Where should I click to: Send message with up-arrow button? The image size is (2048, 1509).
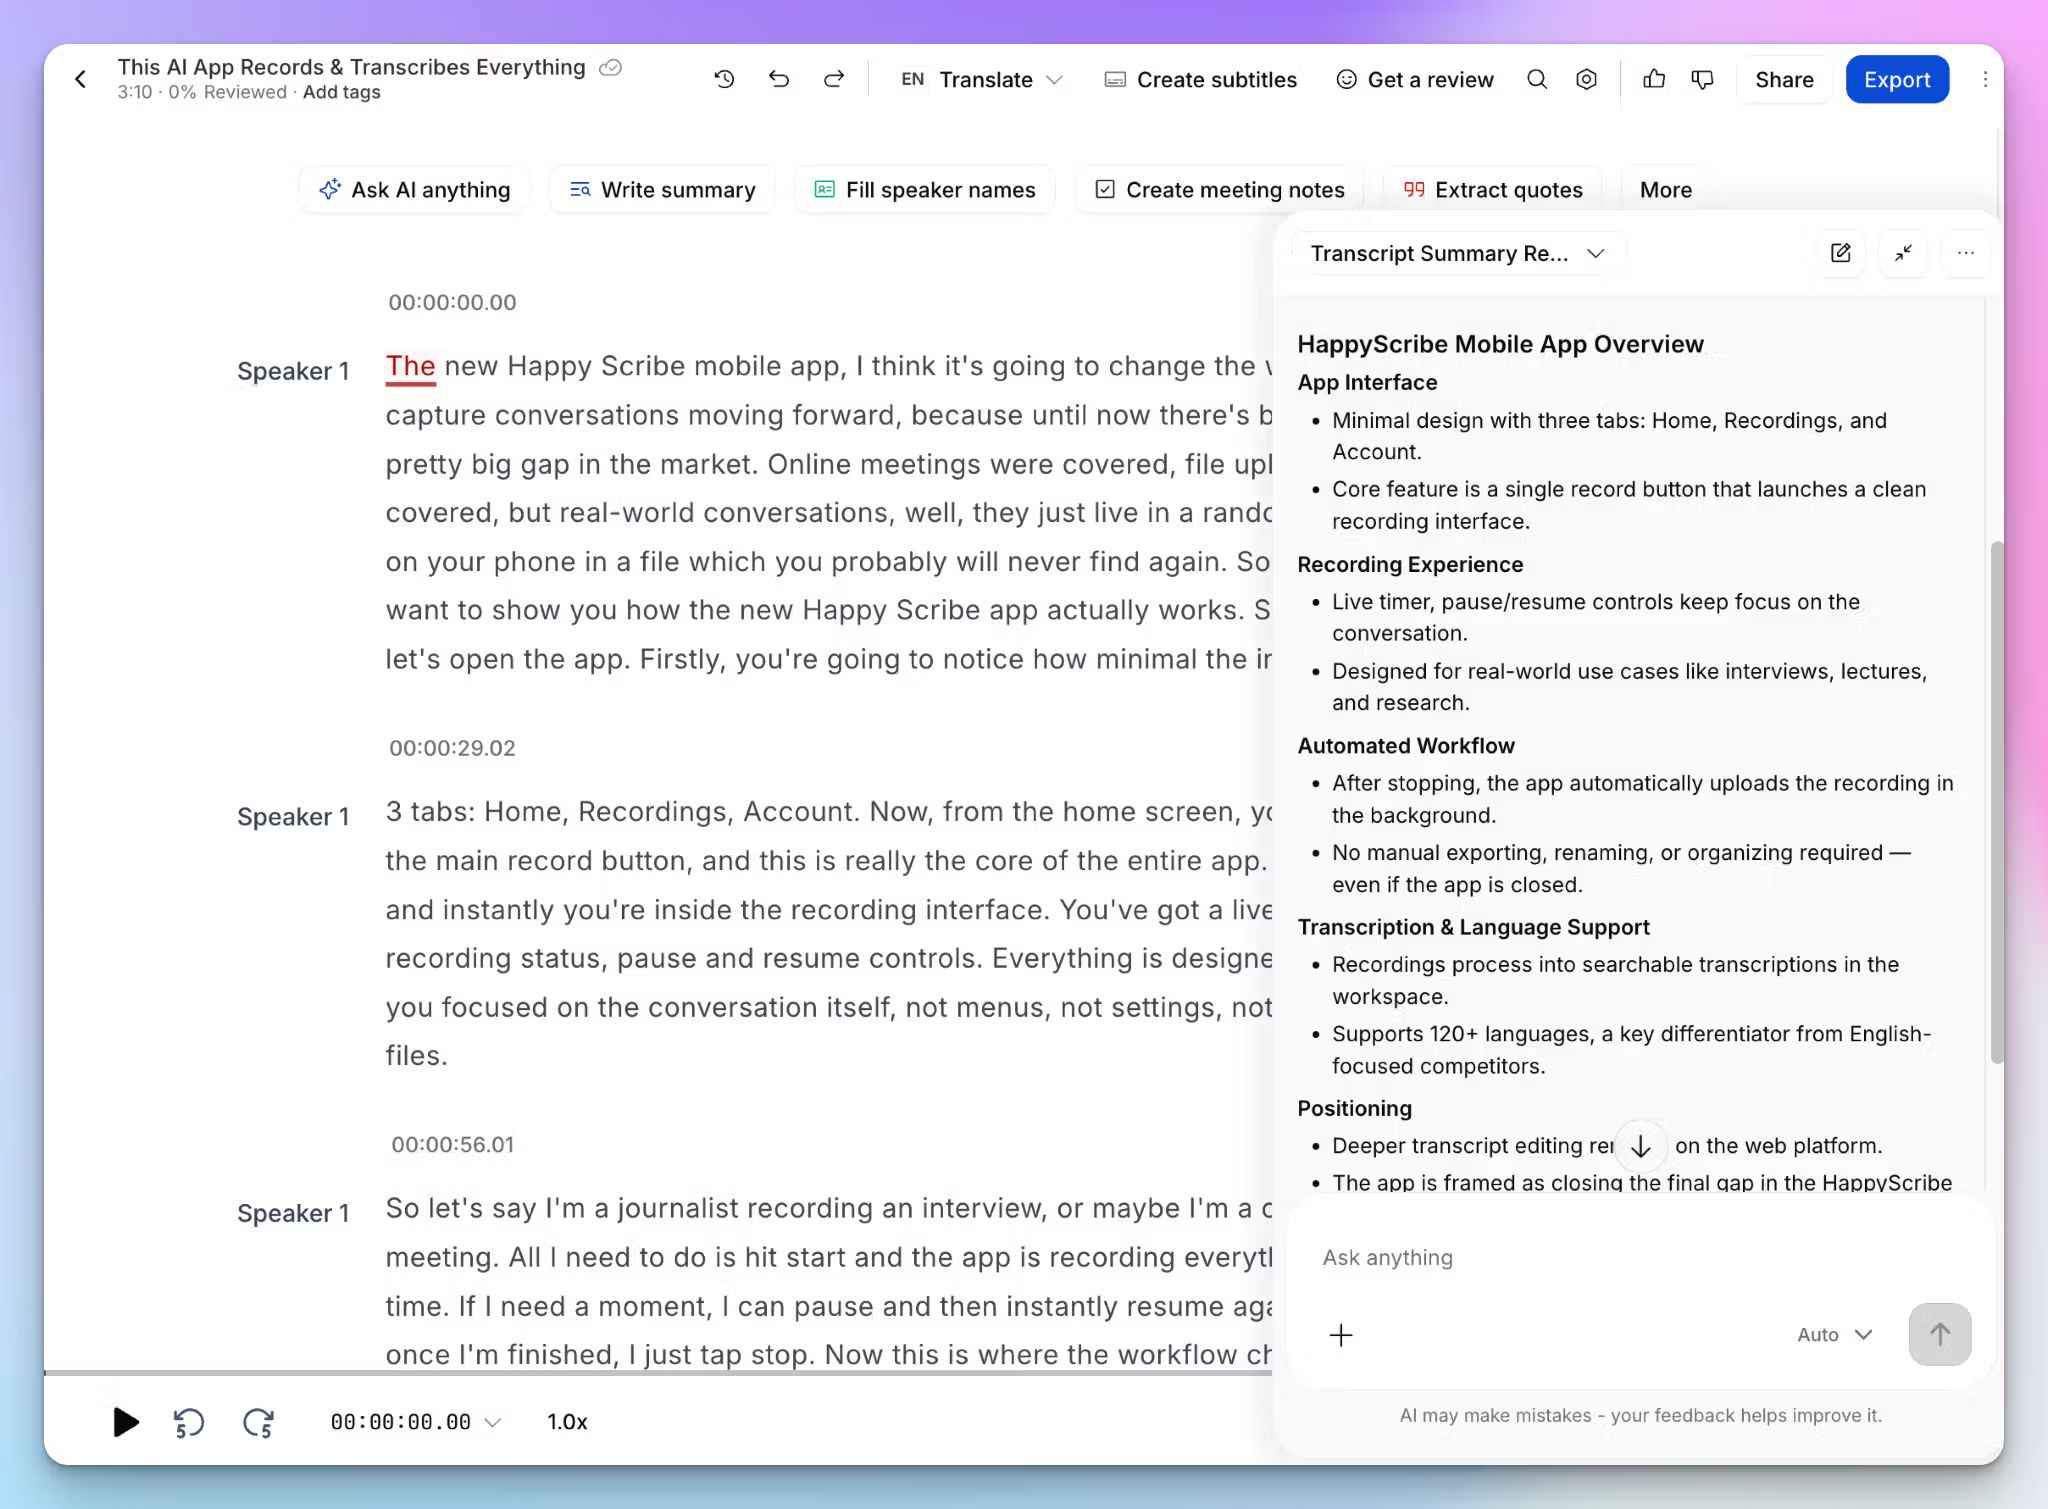1940,1334
